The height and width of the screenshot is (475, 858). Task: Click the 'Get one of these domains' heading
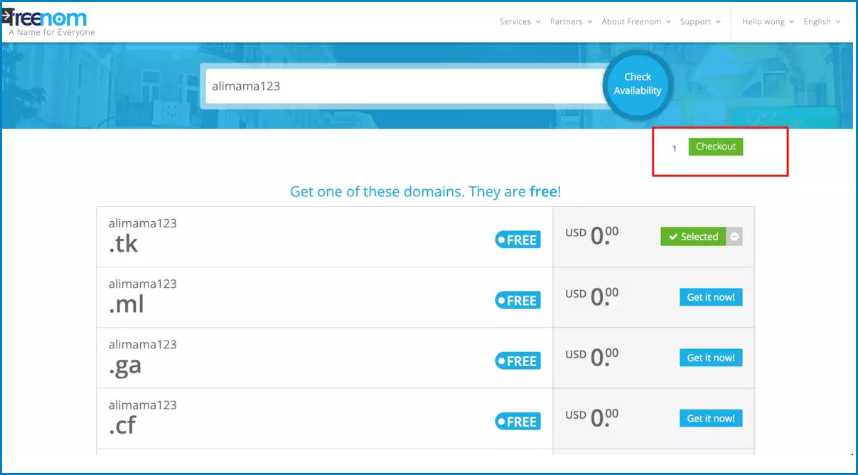point(425,192)
